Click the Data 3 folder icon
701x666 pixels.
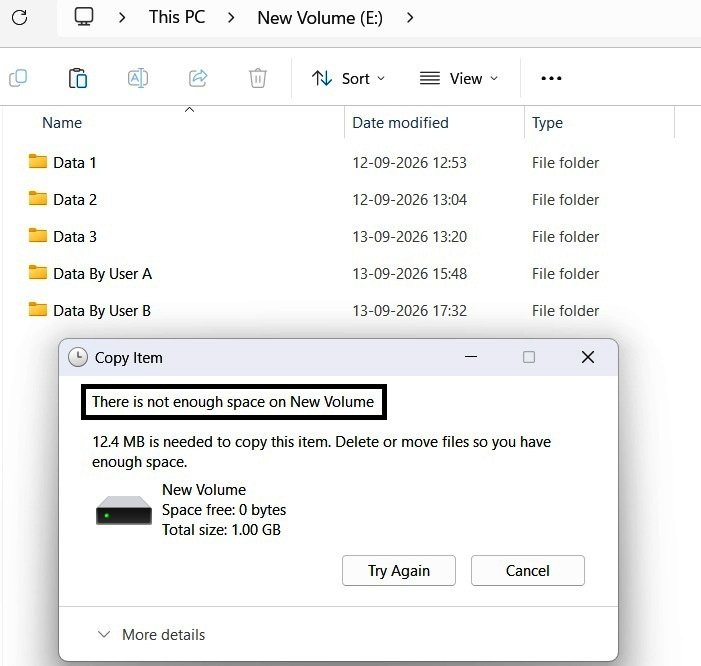(x=38, y=236)
